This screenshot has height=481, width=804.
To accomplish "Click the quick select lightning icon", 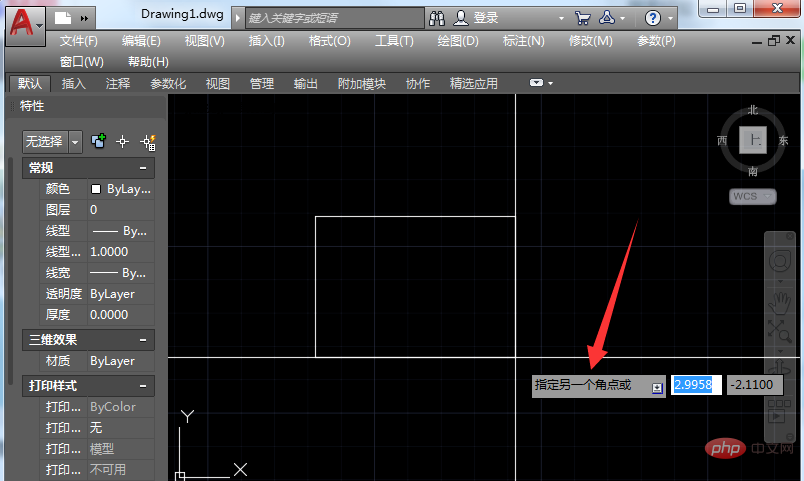I will 148,142.
